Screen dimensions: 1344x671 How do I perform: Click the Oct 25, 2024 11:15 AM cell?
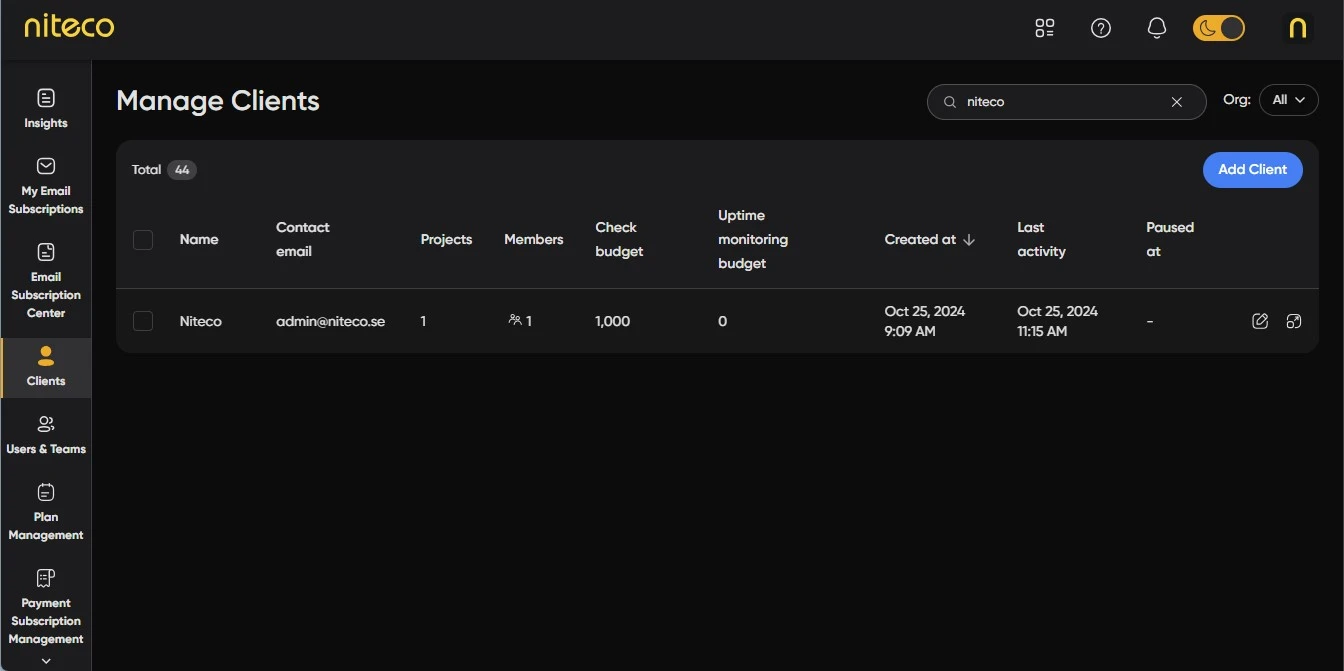click(x=1057, y=321)
